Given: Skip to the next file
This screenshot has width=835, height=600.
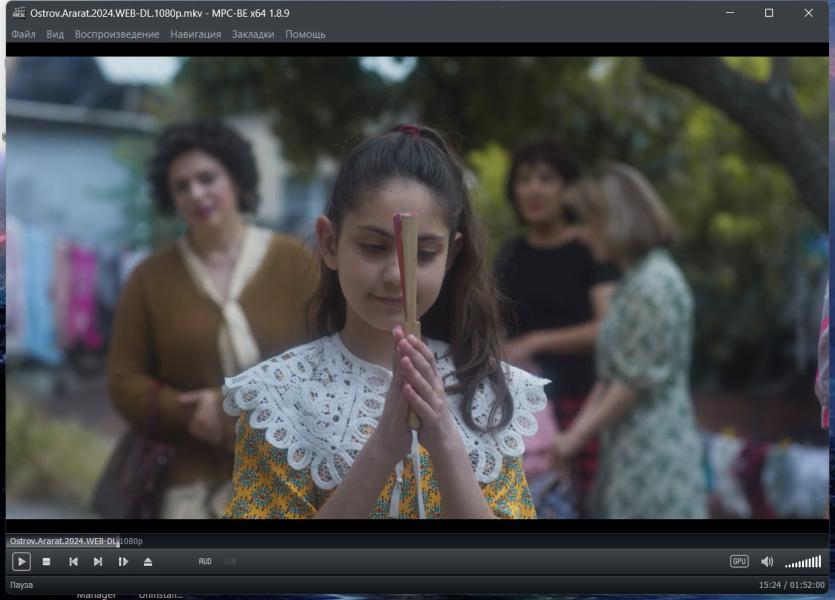Looking at the screenshot, I should click(x=98, y=562).
